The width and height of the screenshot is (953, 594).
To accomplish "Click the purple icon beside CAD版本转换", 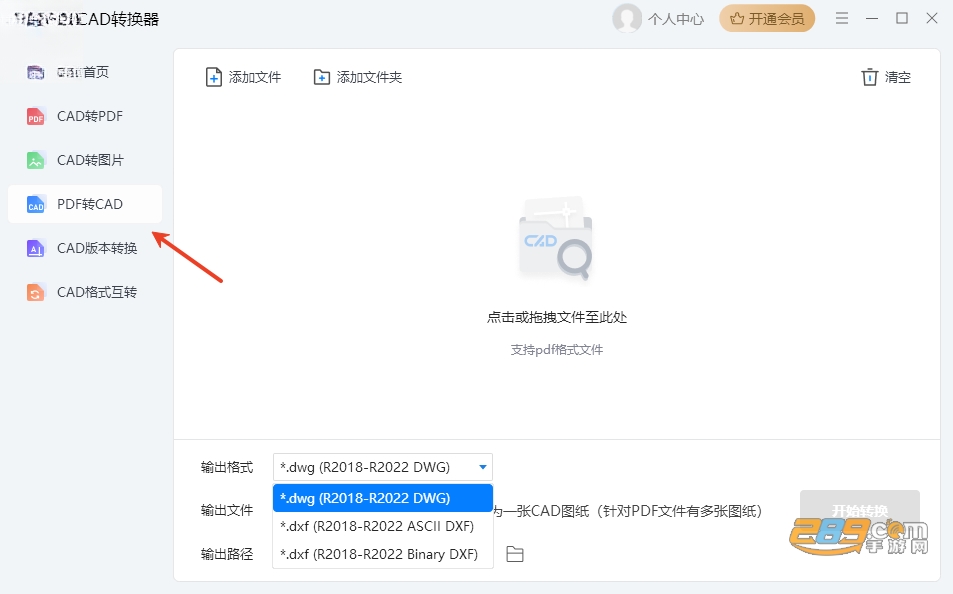I will pos(36,248).
